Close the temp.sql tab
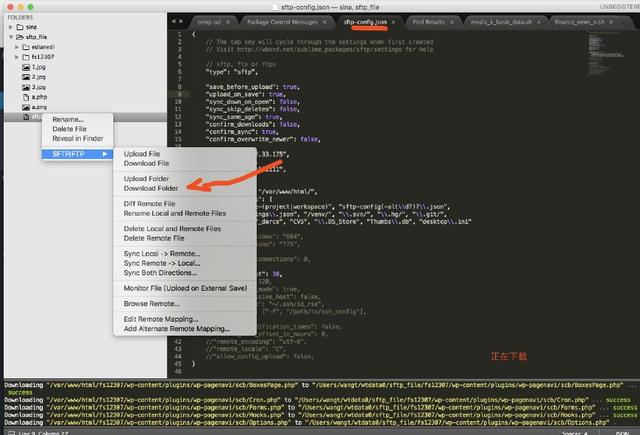This screenshot has height=435, width=640. [228, 22]
